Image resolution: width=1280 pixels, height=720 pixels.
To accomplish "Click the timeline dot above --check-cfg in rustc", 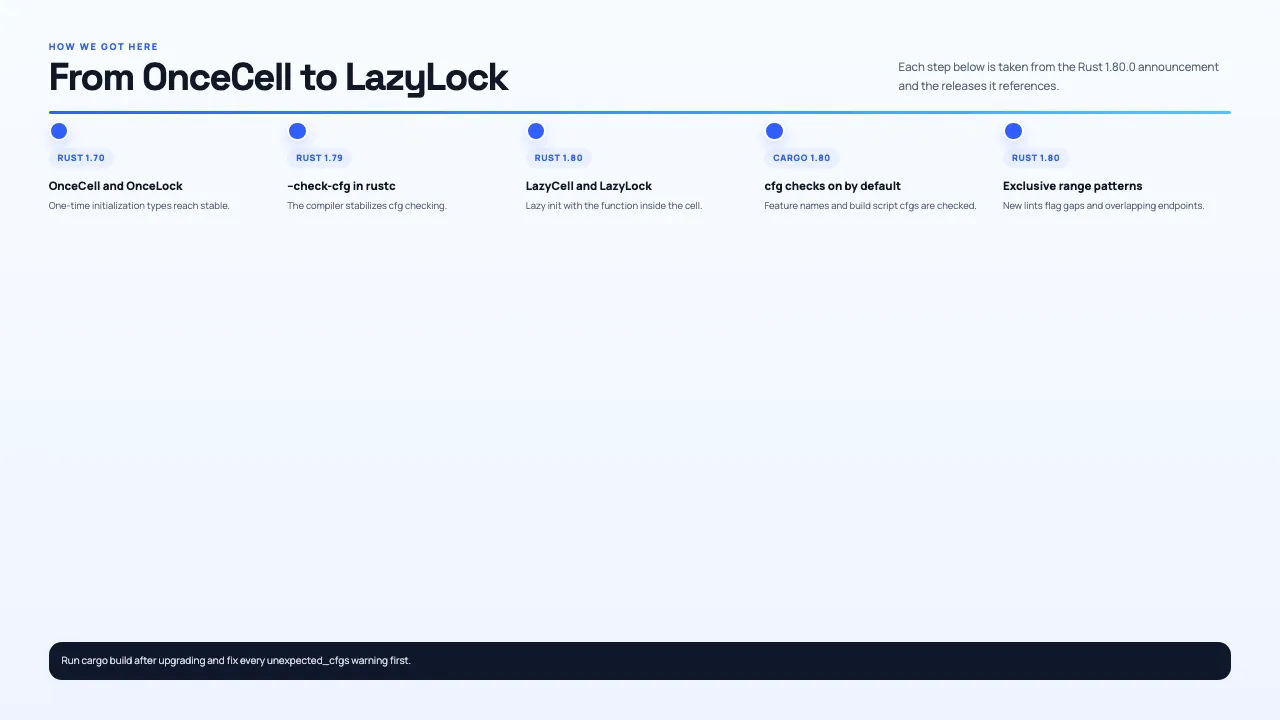I will pyautogui.click(x=297, y=131).
